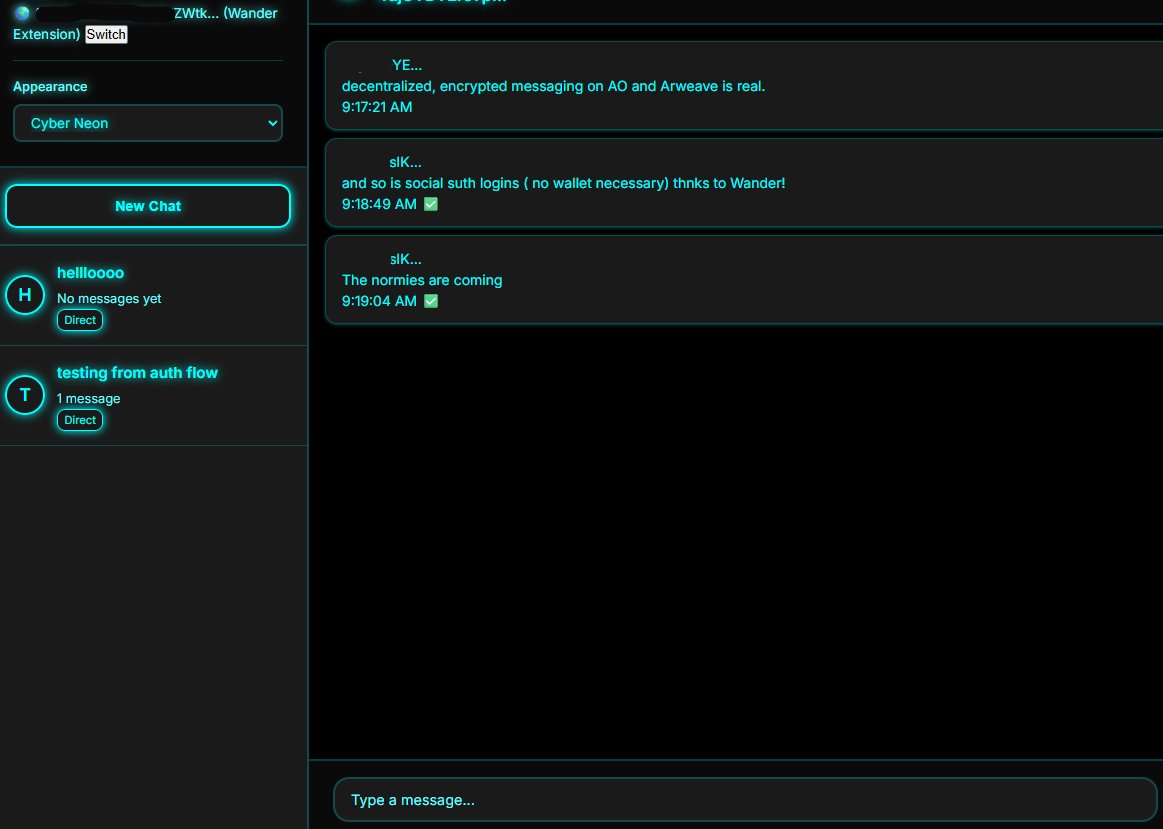Select the message about decentralized encrypted messaging
The height and width of the screenshot is (829, 1163).
744,86
